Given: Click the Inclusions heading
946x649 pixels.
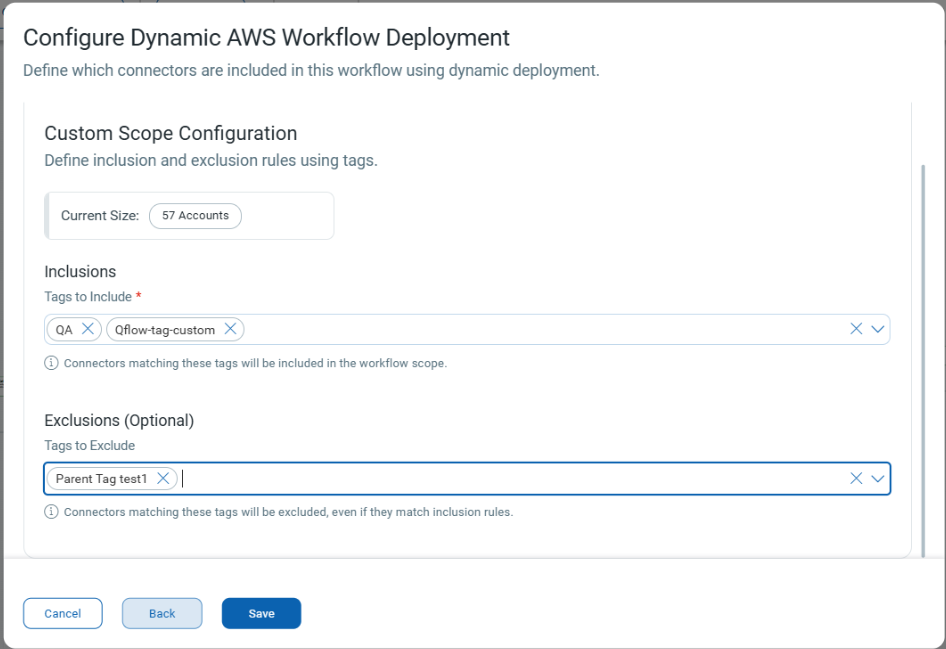Looking at the screenshot, I should point(80,271).
